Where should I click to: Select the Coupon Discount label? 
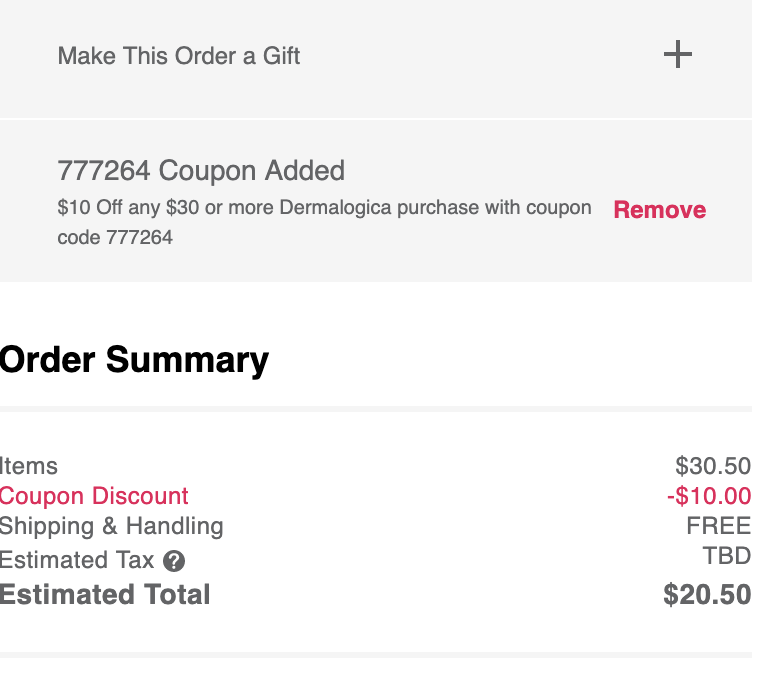94,496
